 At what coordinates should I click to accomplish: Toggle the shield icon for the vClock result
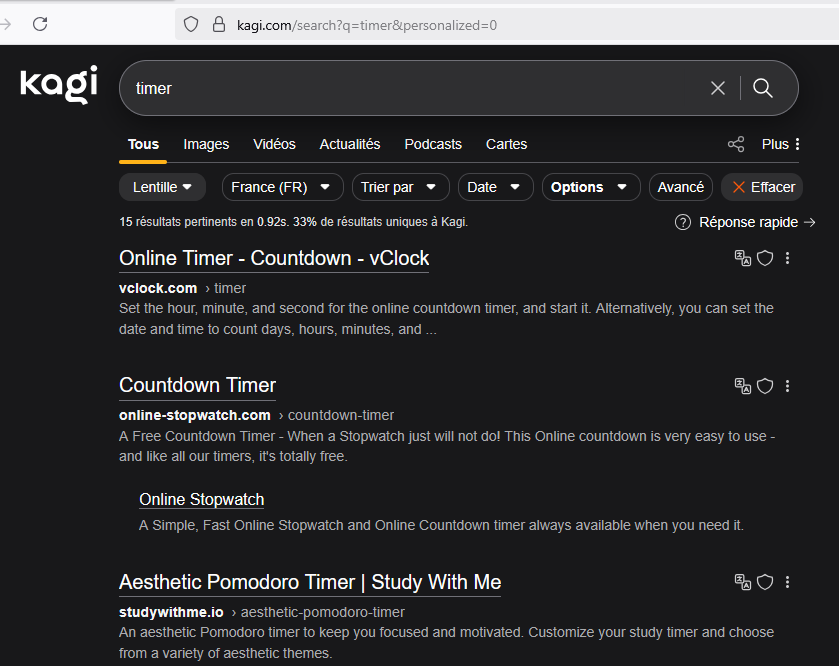click(x=765, y=258)
